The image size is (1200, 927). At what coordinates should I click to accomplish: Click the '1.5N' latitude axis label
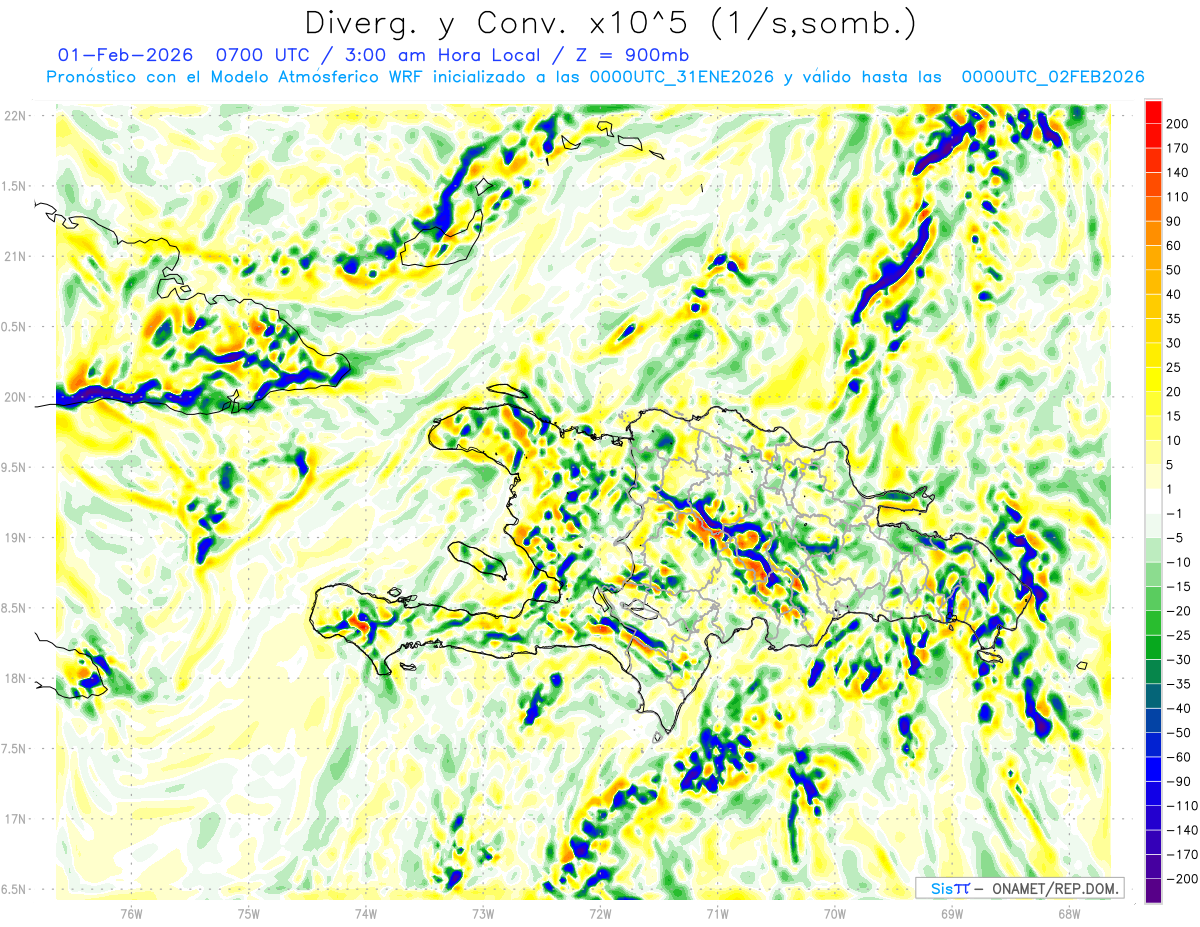pyautogui.click(x=16, y=186)
